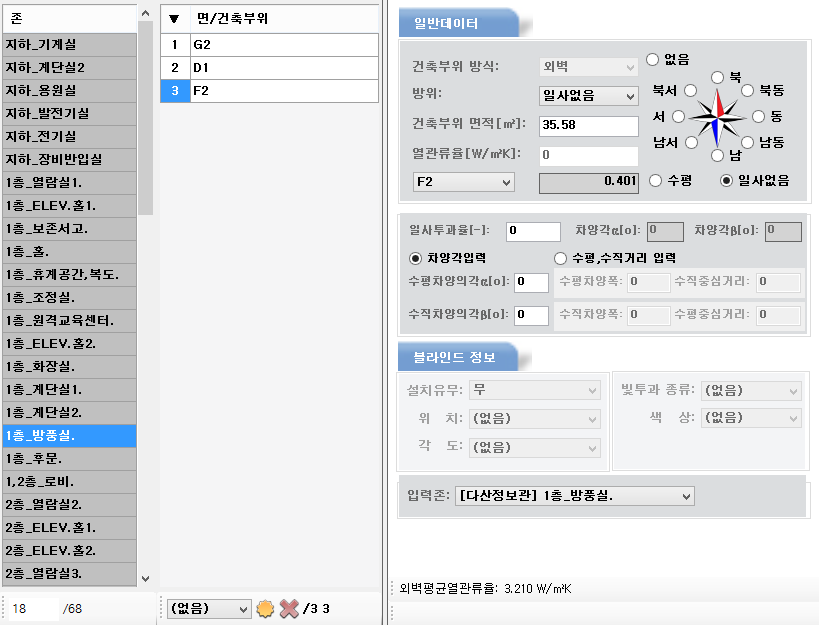Expand the 입력존 zone dropdown
This screenshot has width=819, height=625.
[x=574, y=496]
